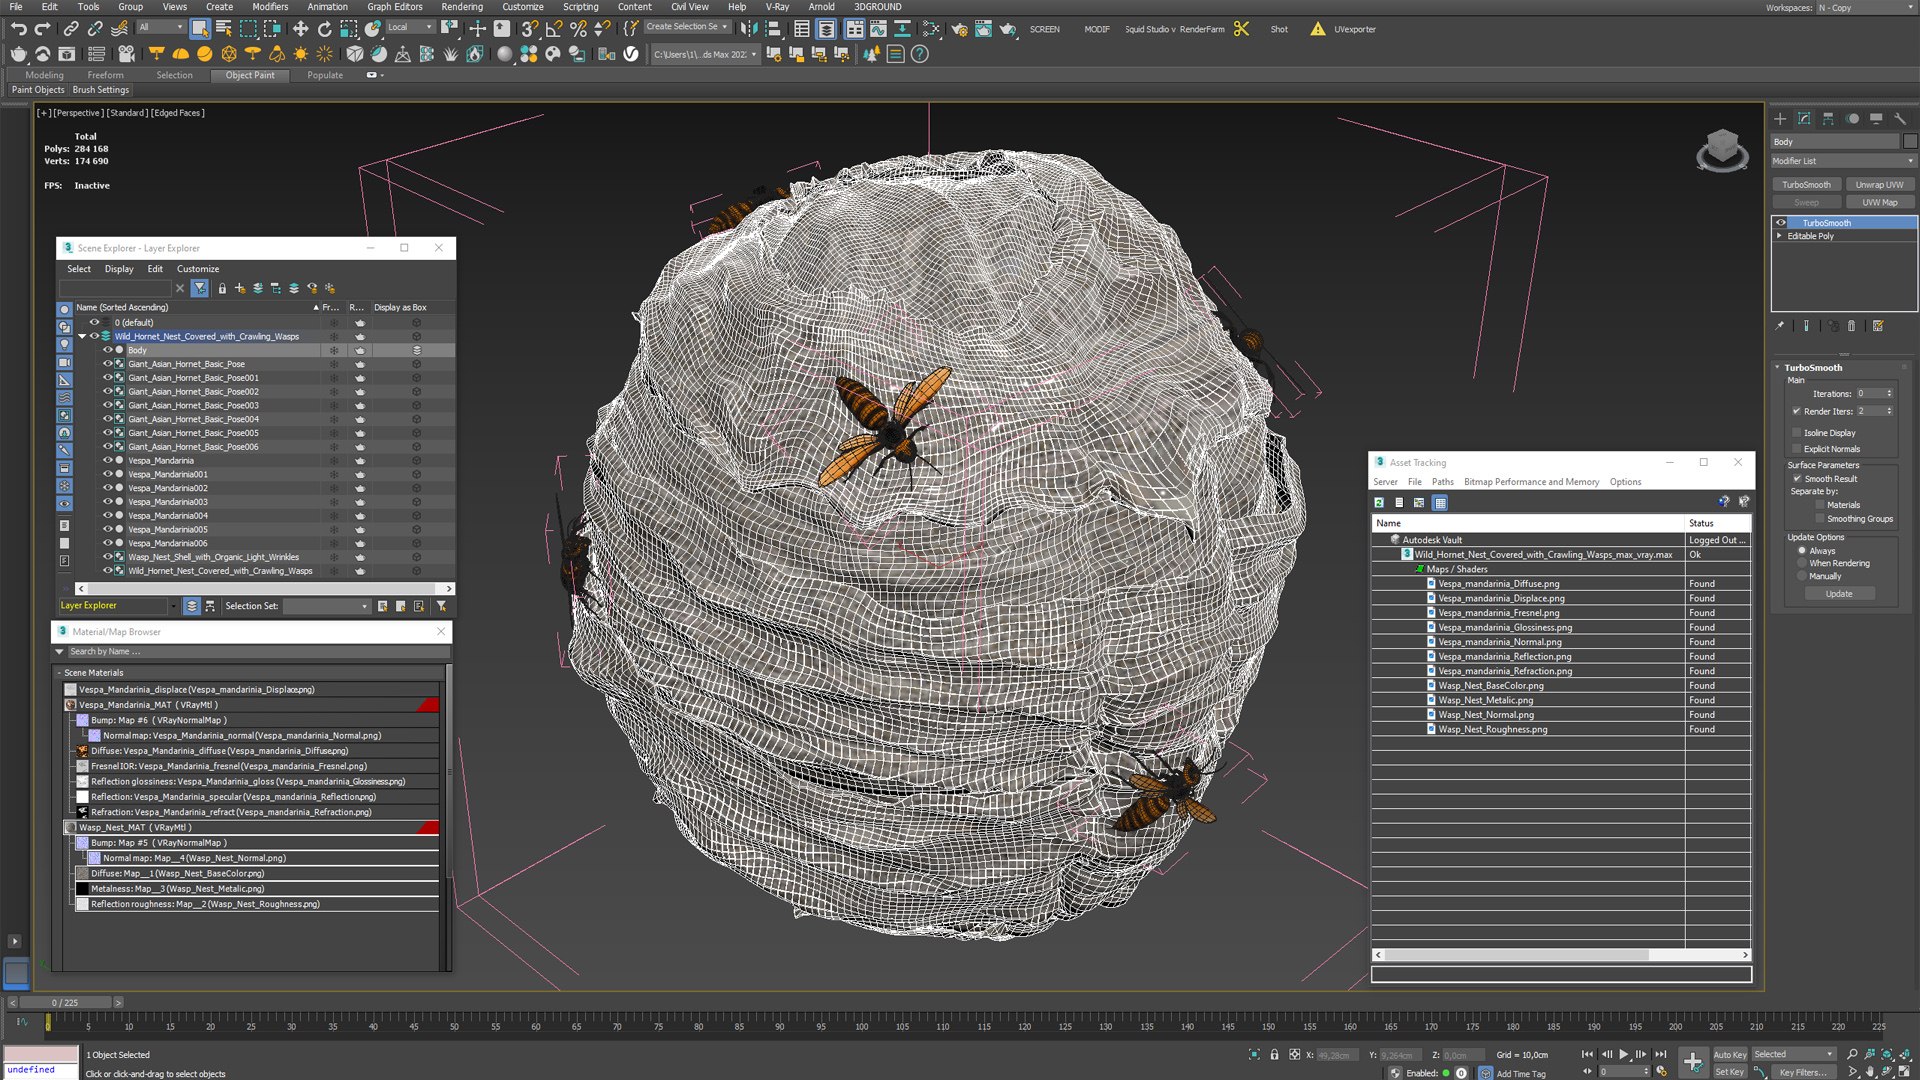Toggle TurboSmooth modifier eye visibility
1920x1080 pixels.
(1781, 223)
